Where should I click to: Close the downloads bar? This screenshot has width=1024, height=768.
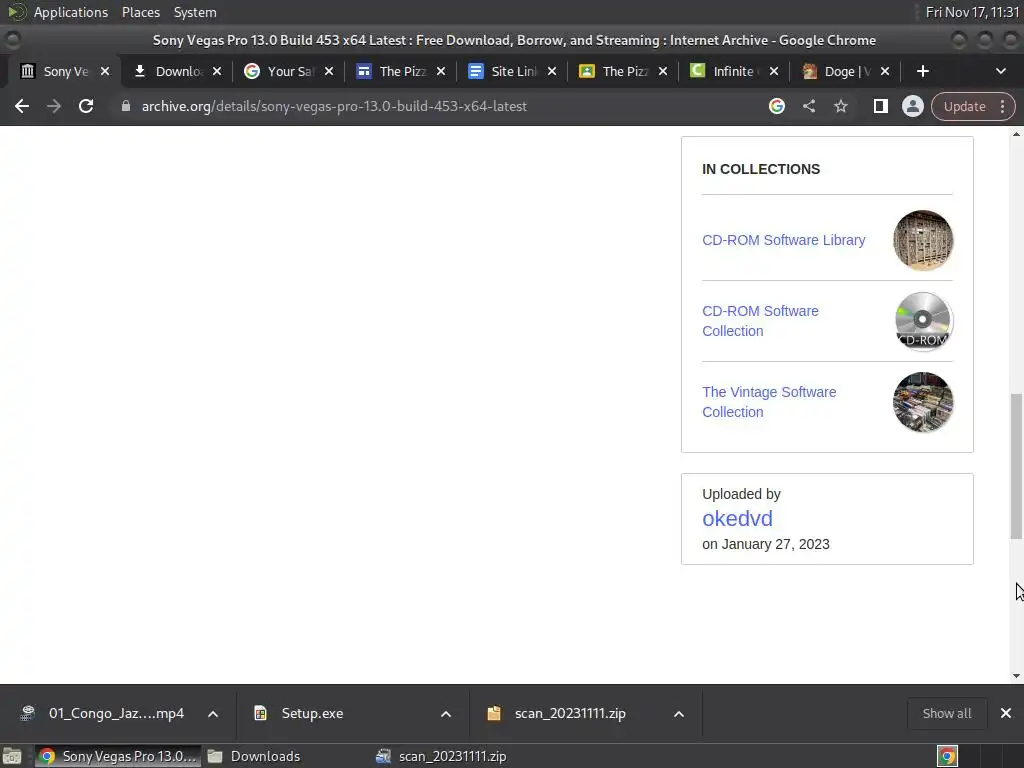(x=1006, y=713)
